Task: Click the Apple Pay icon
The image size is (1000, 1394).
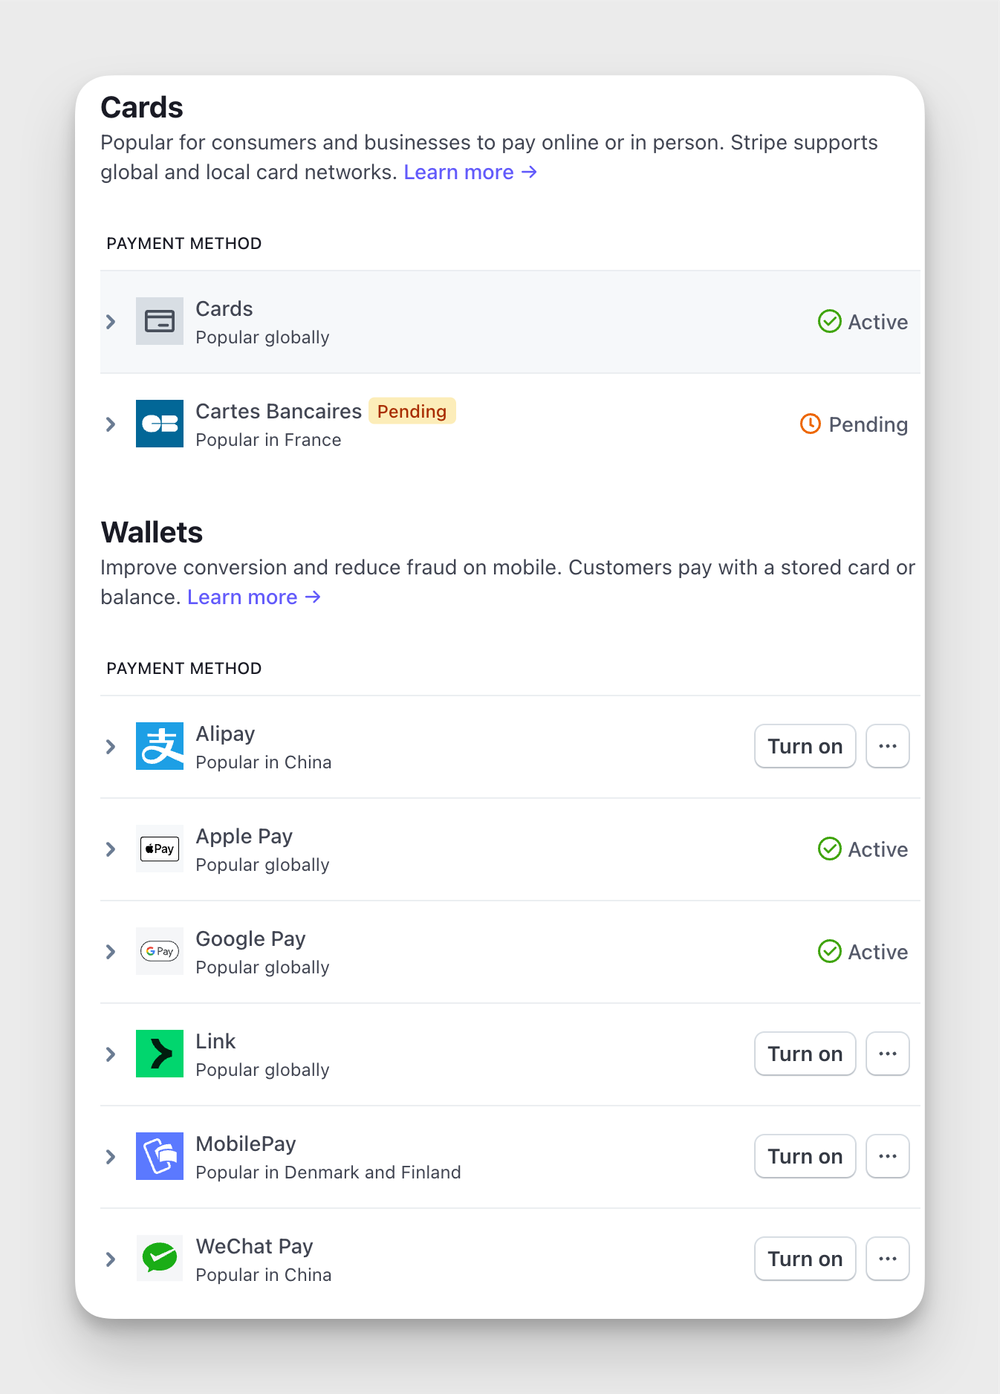Action: (159, 849)
